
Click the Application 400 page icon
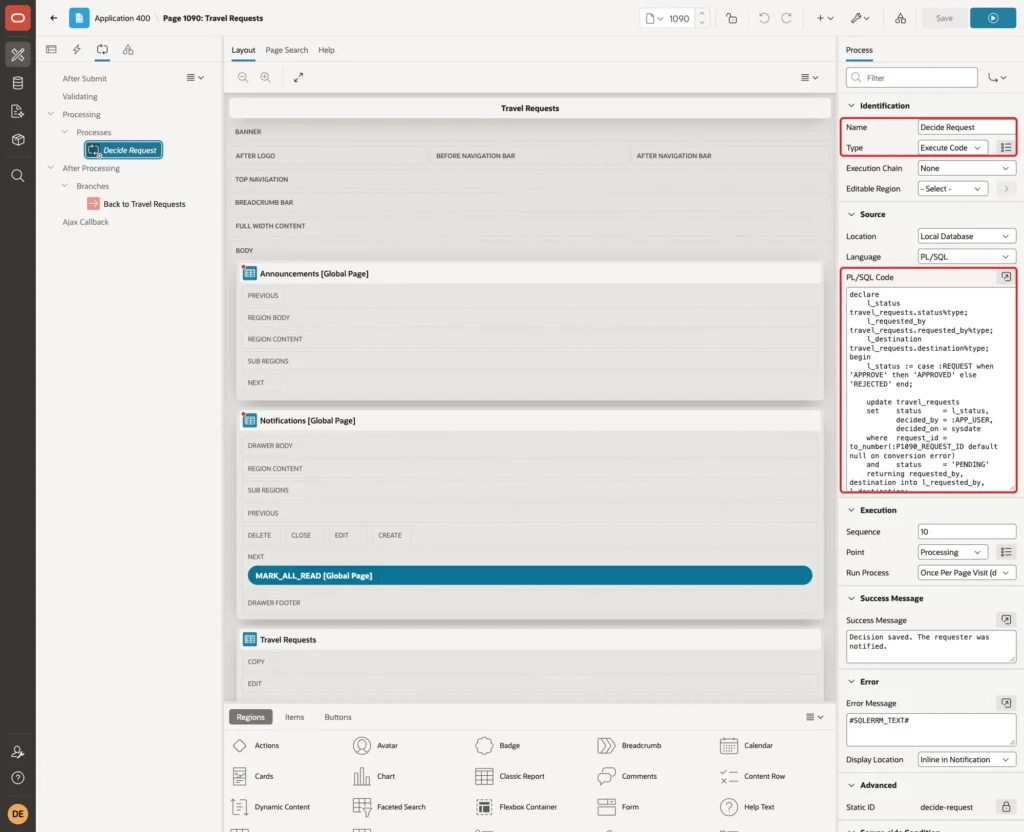point(79,18)
